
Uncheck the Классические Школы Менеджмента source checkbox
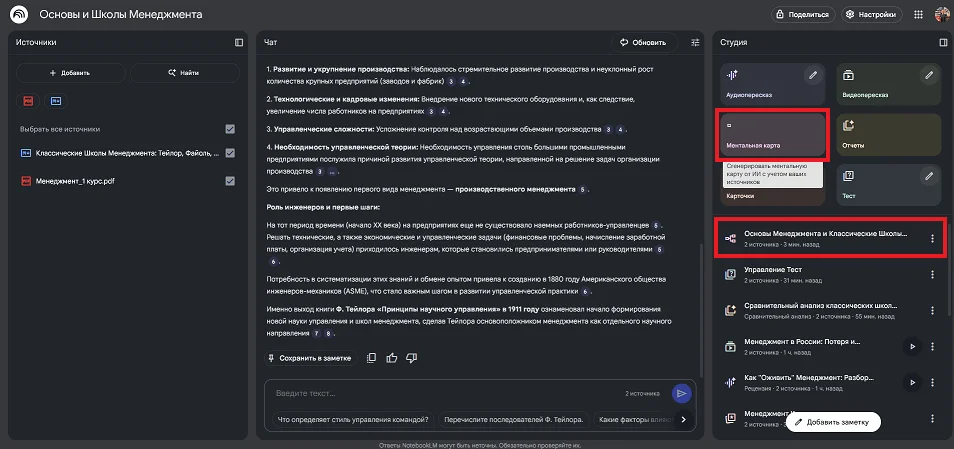pos(230,153)
